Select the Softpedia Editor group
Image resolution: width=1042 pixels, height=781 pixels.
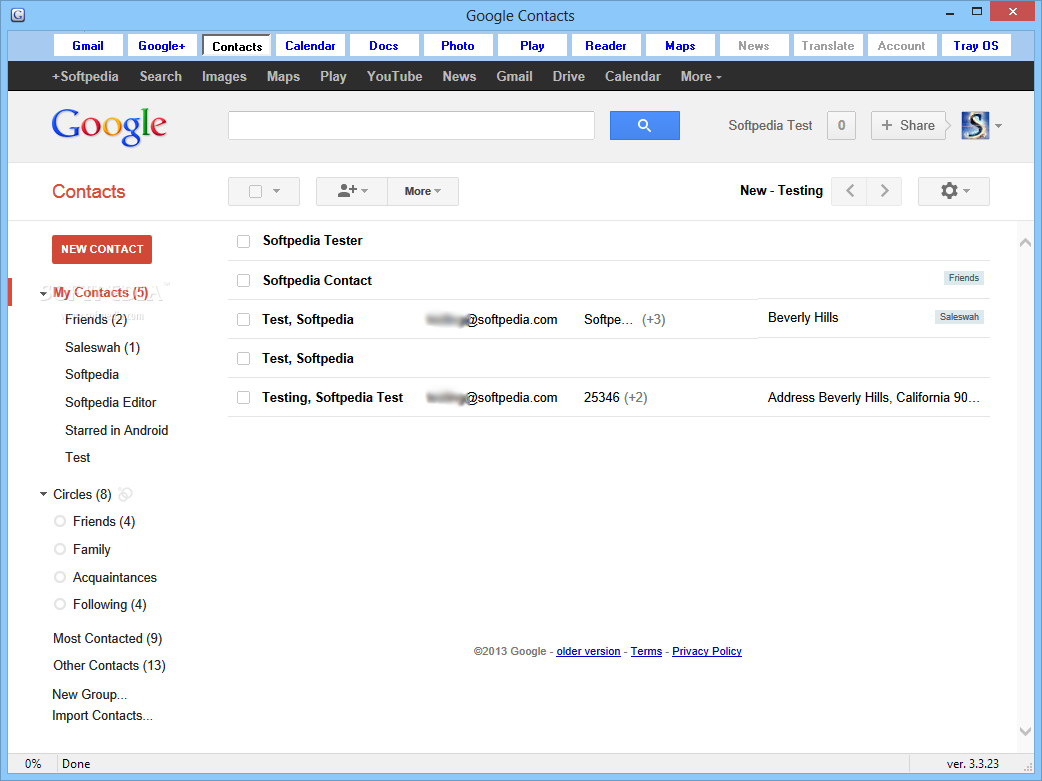point(110,403)
